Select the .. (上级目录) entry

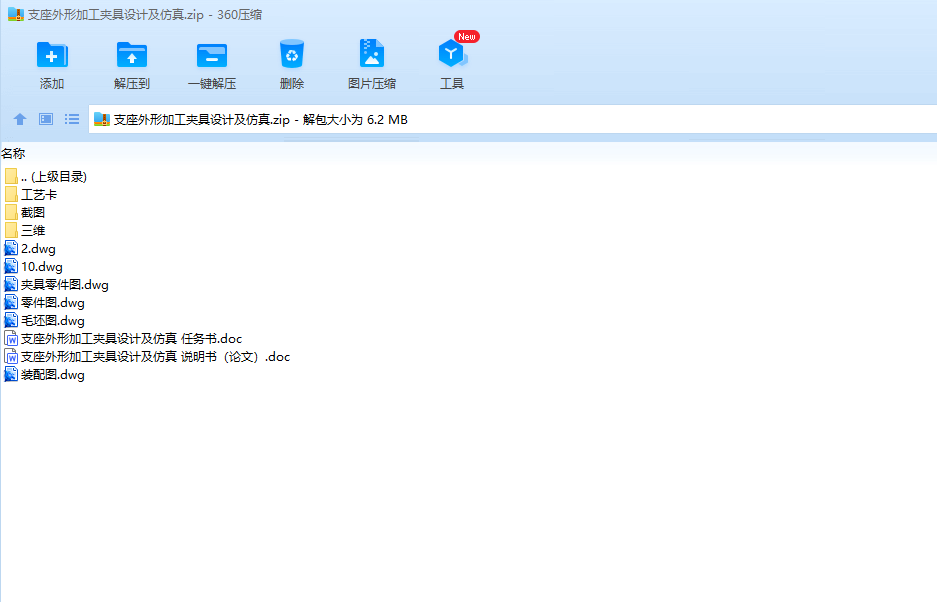54,176
